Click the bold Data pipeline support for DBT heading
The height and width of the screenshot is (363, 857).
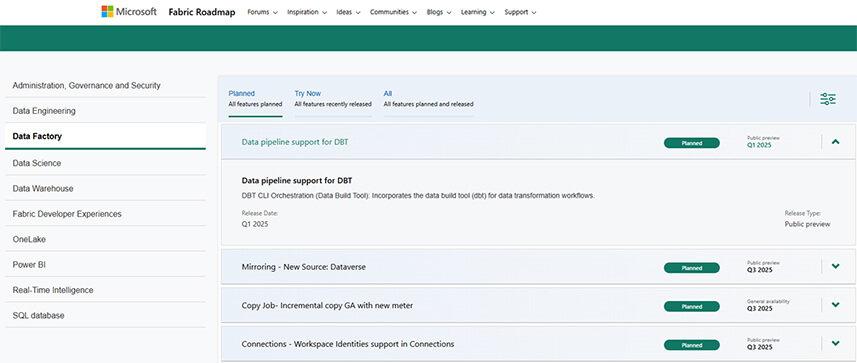point(297,180)
